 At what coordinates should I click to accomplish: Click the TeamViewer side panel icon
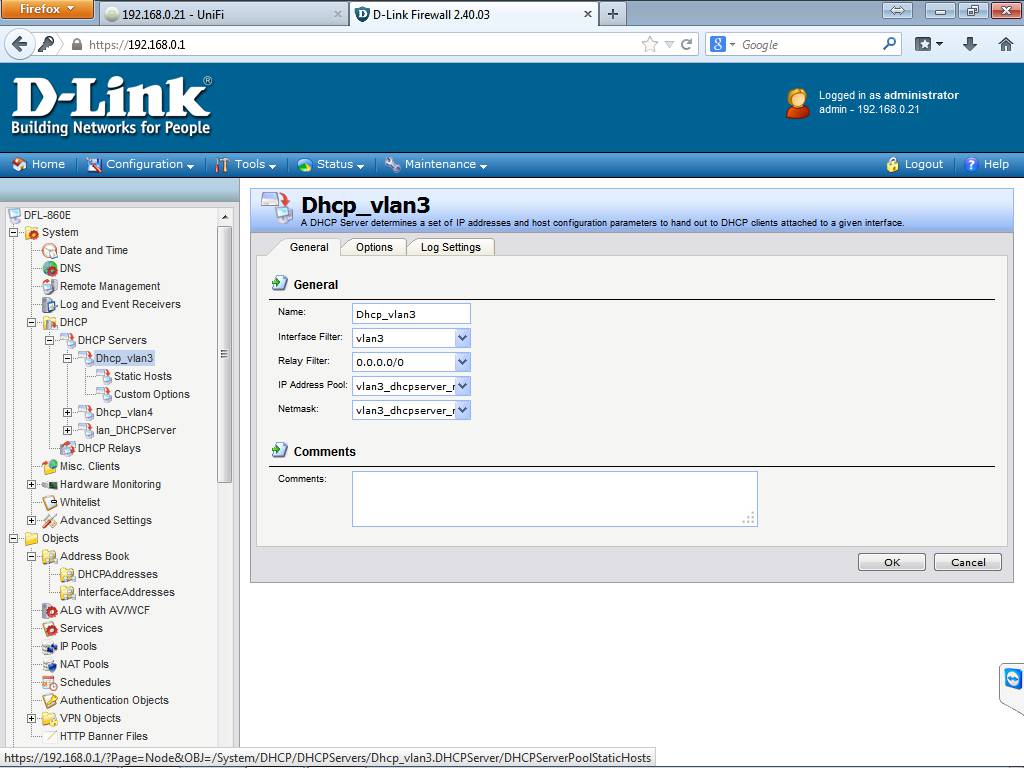(1012, 680)
